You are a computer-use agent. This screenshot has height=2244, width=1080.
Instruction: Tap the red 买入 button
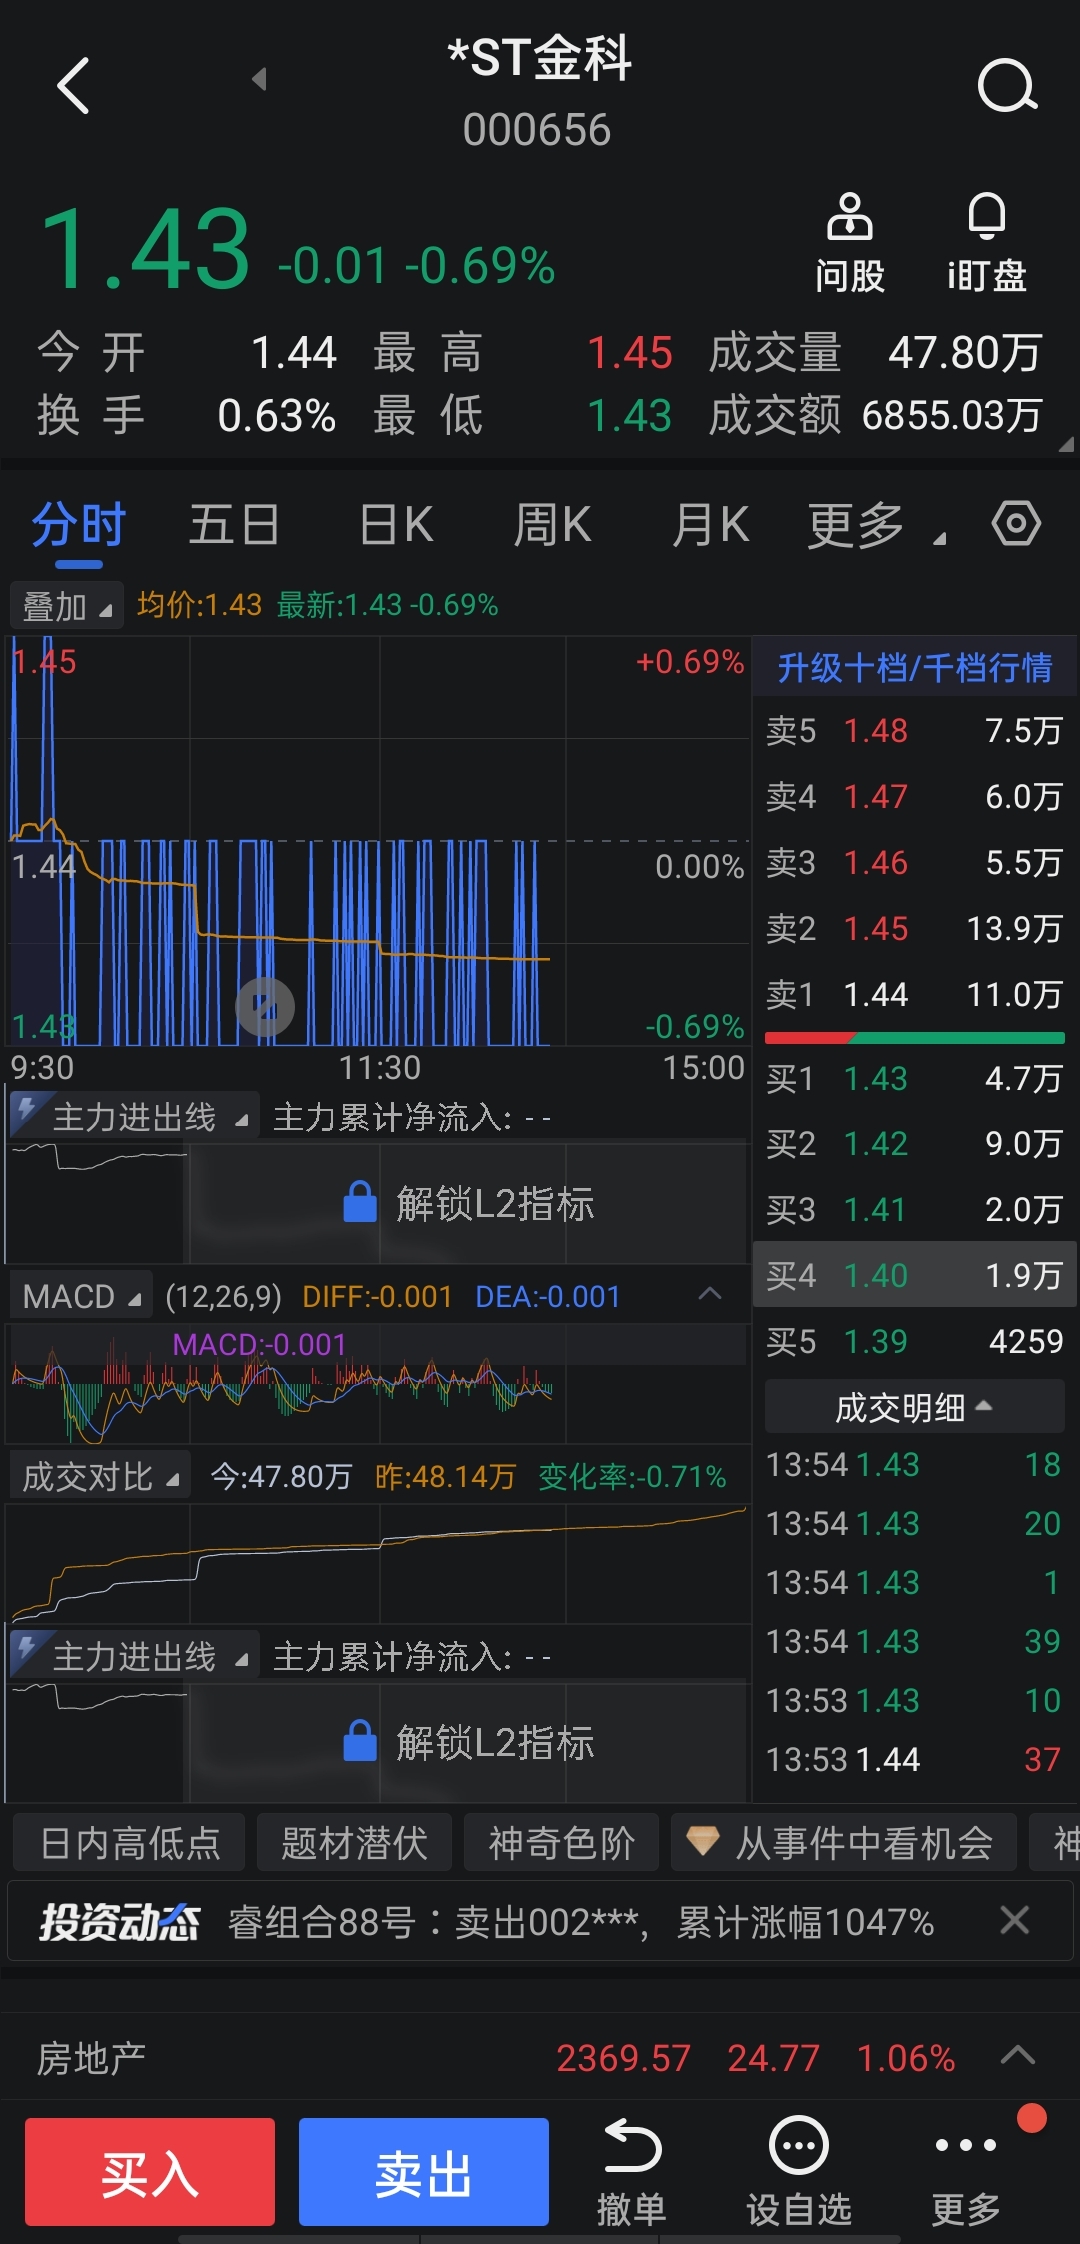click(x=150, y=2172)
